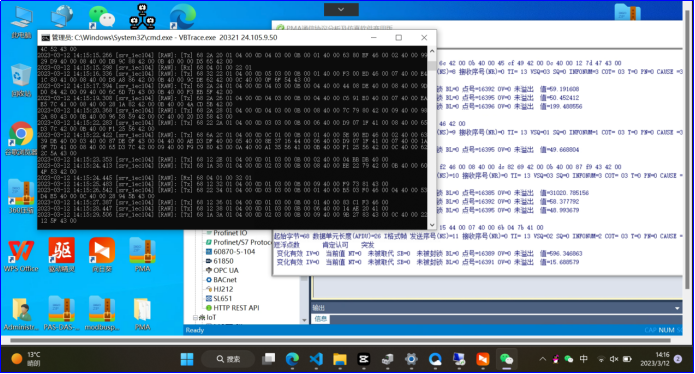695x374 pixels.
Task: Open File Explorer from the taskbar
Action: click(340, 359)
